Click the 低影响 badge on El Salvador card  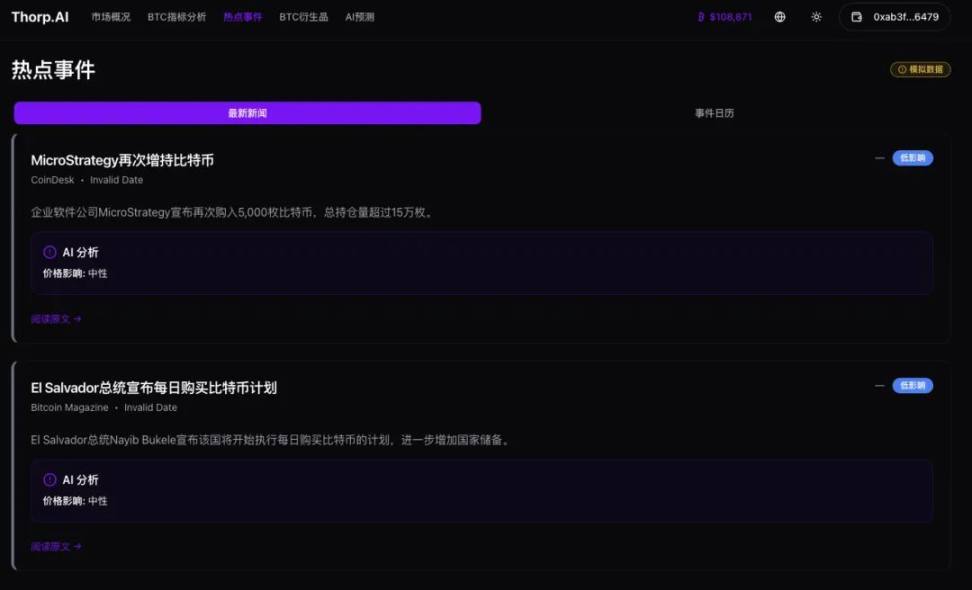tap(912, 385)
